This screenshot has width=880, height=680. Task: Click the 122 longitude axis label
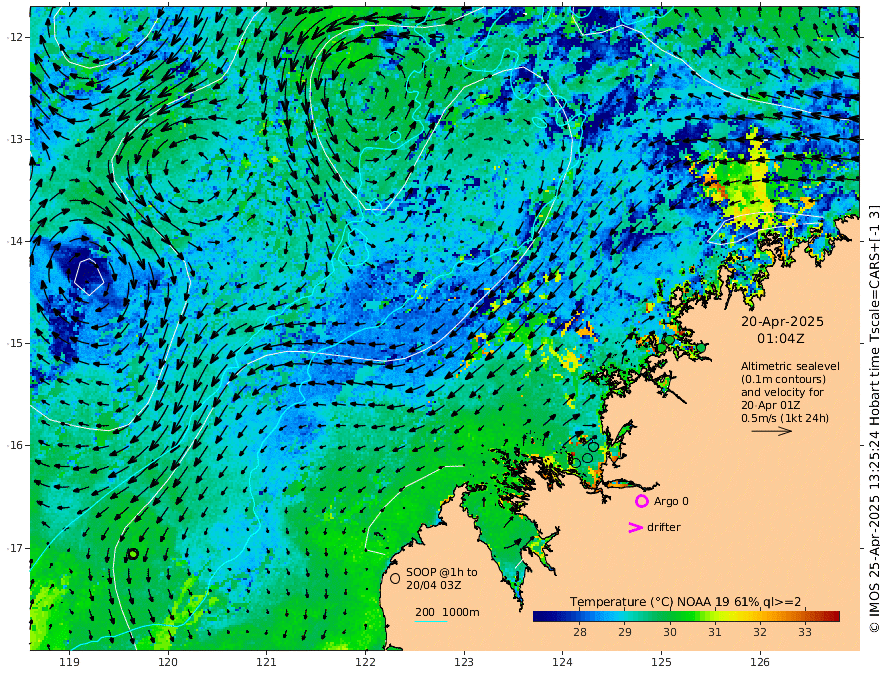[x=365, y=663]
